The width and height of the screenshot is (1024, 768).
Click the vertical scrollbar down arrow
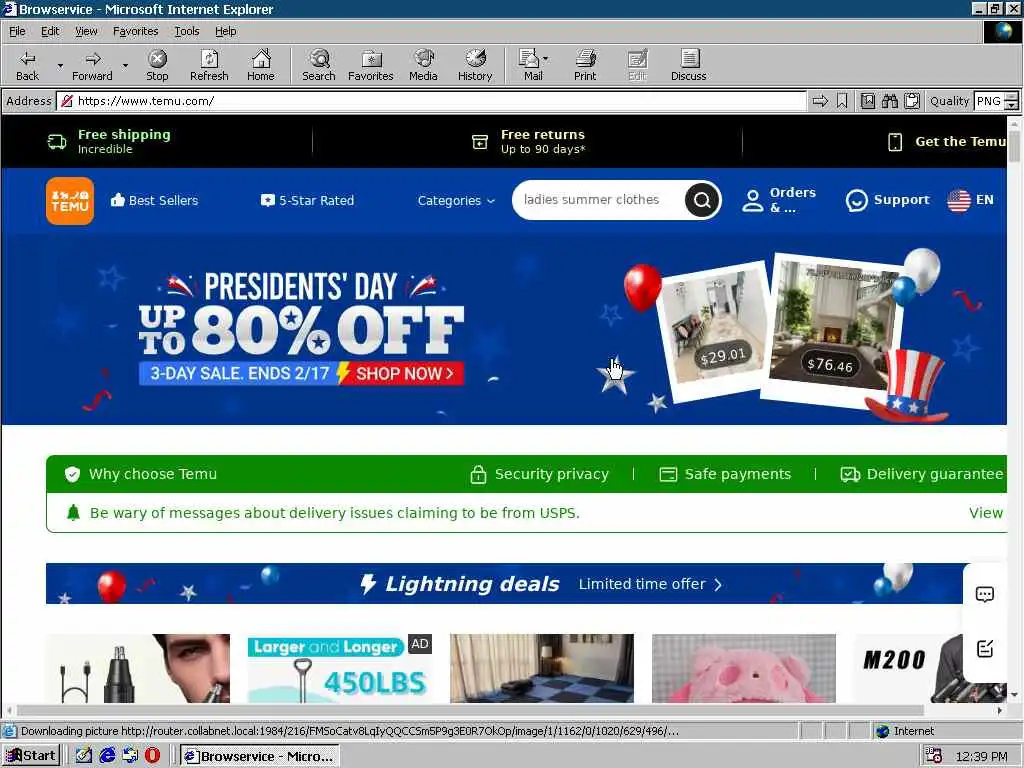1014,695
